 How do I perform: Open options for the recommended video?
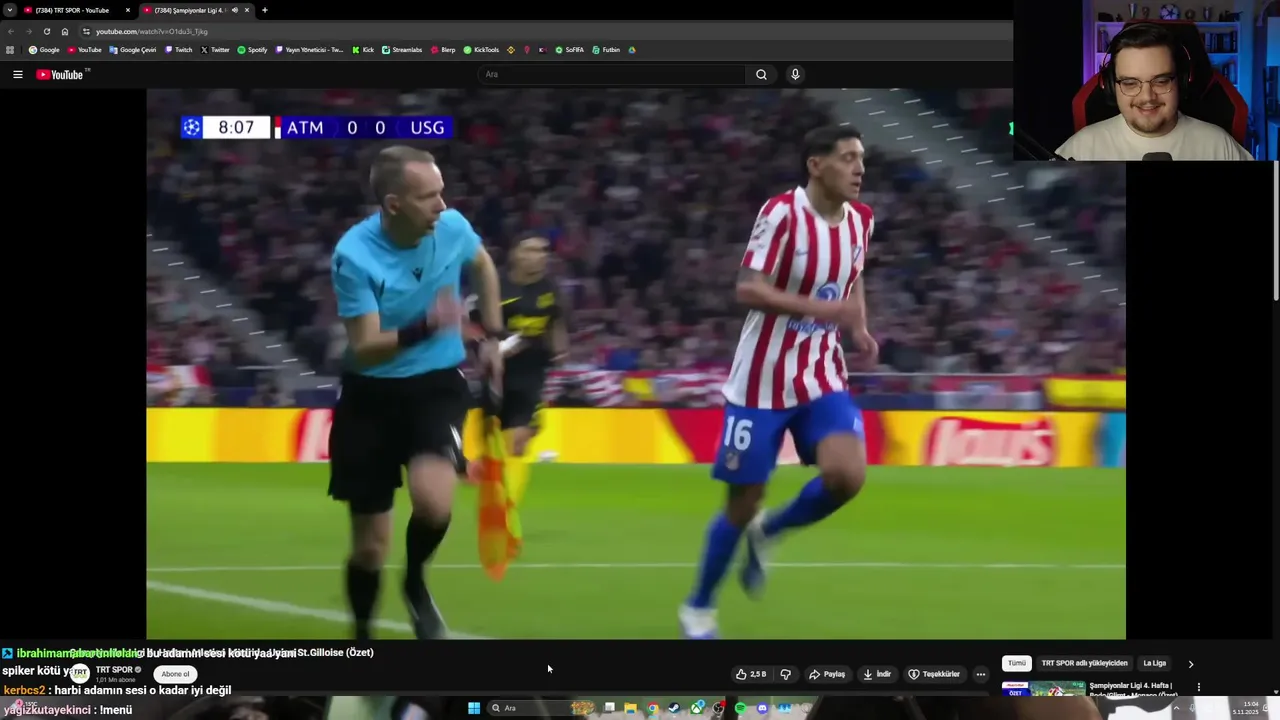(x=1198, y=687)
